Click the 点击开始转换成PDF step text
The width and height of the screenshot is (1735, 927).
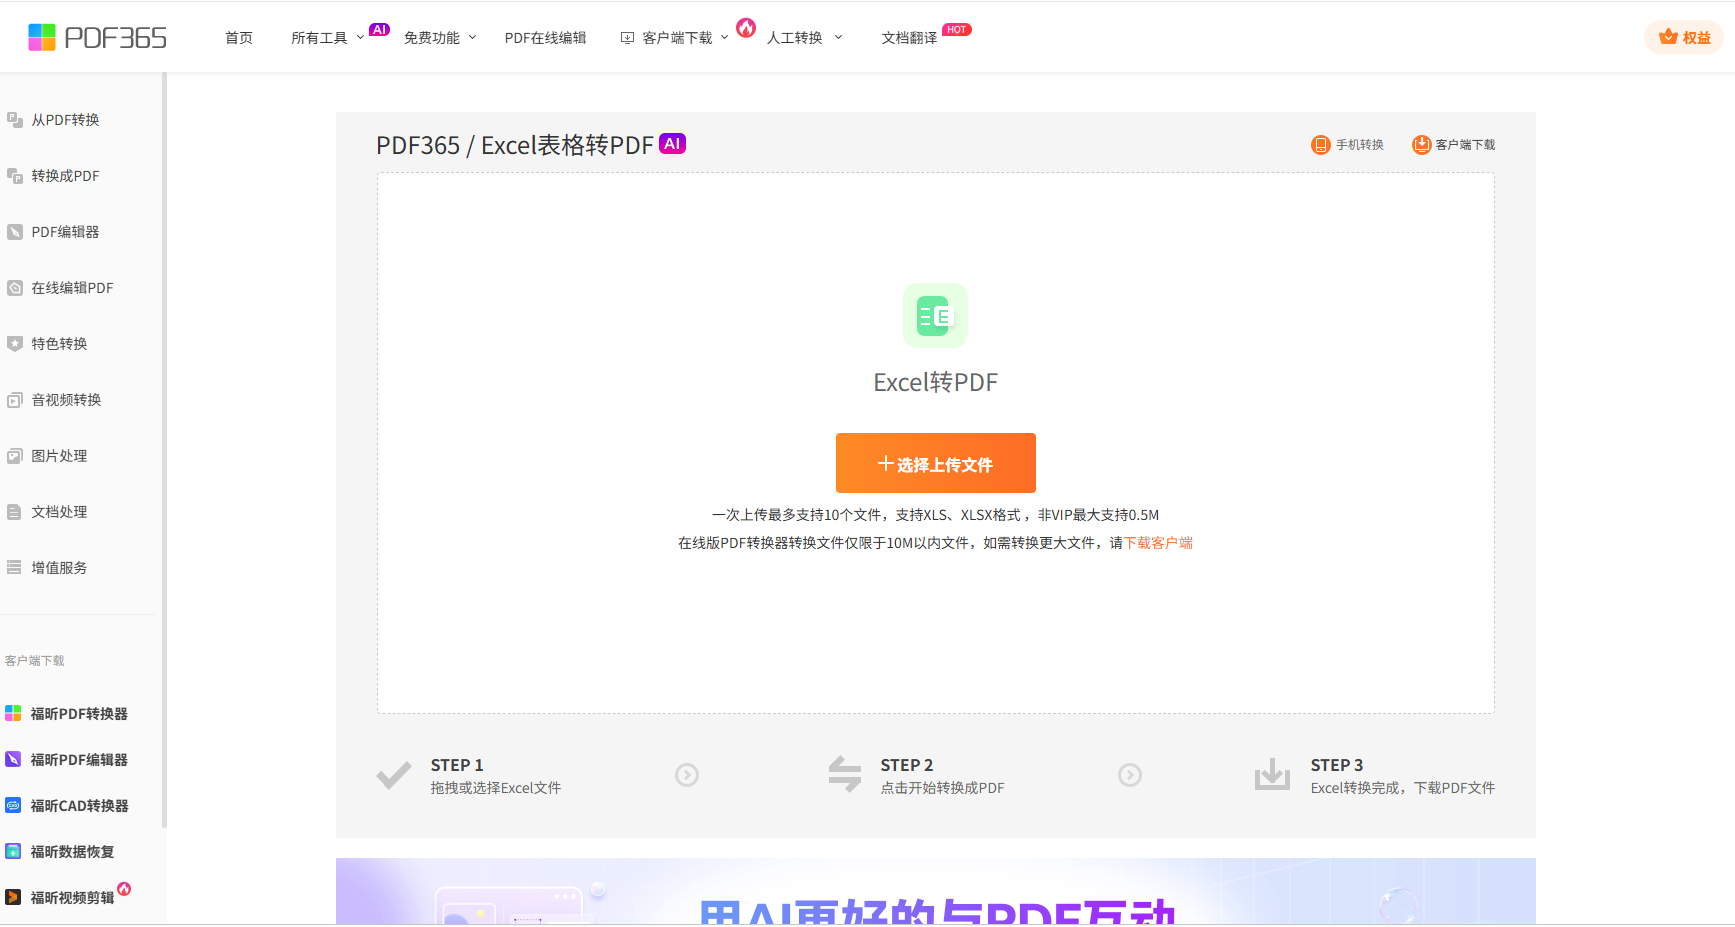pyautogui.click(x=942, y=788)
